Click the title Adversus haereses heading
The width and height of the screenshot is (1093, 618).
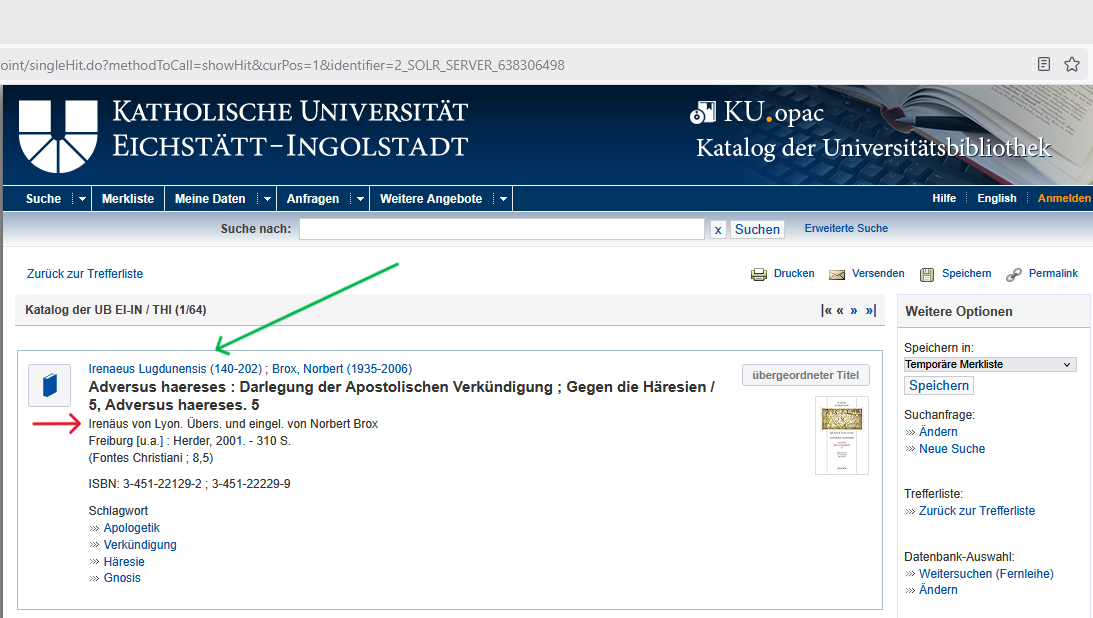402,396
